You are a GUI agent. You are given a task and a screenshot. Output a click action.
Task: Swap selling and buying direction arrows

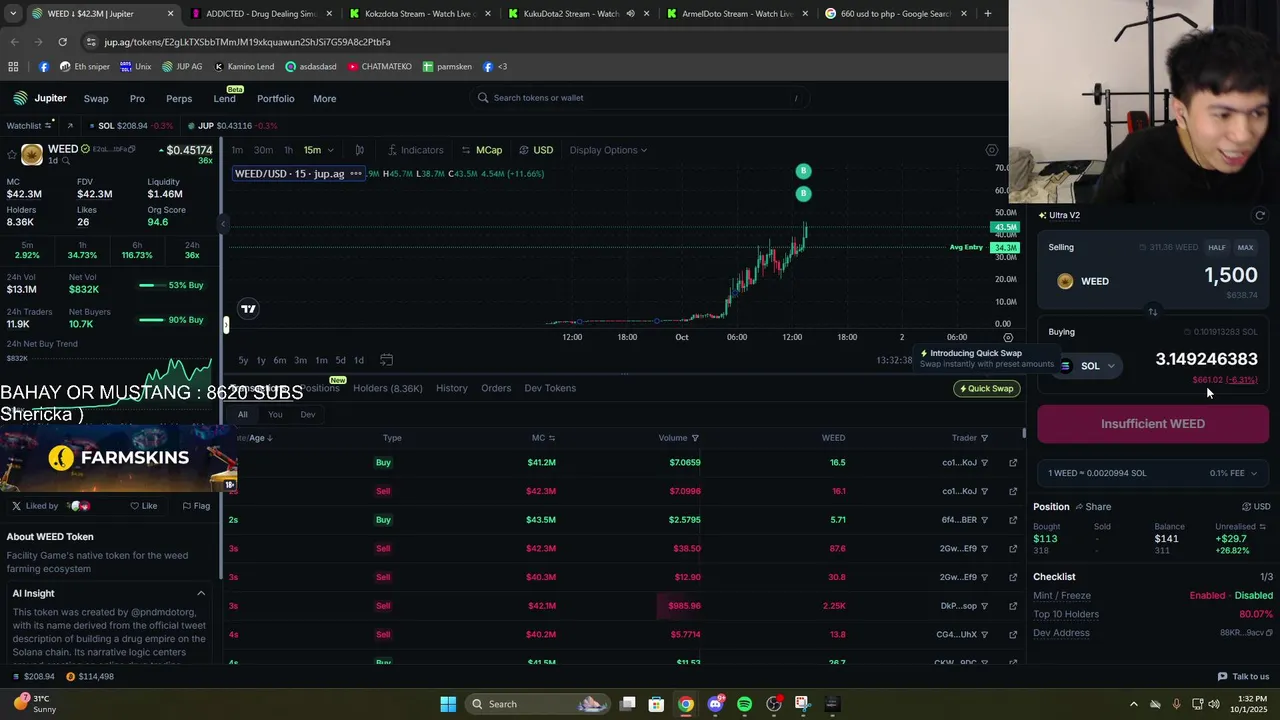click(1152, 312)
